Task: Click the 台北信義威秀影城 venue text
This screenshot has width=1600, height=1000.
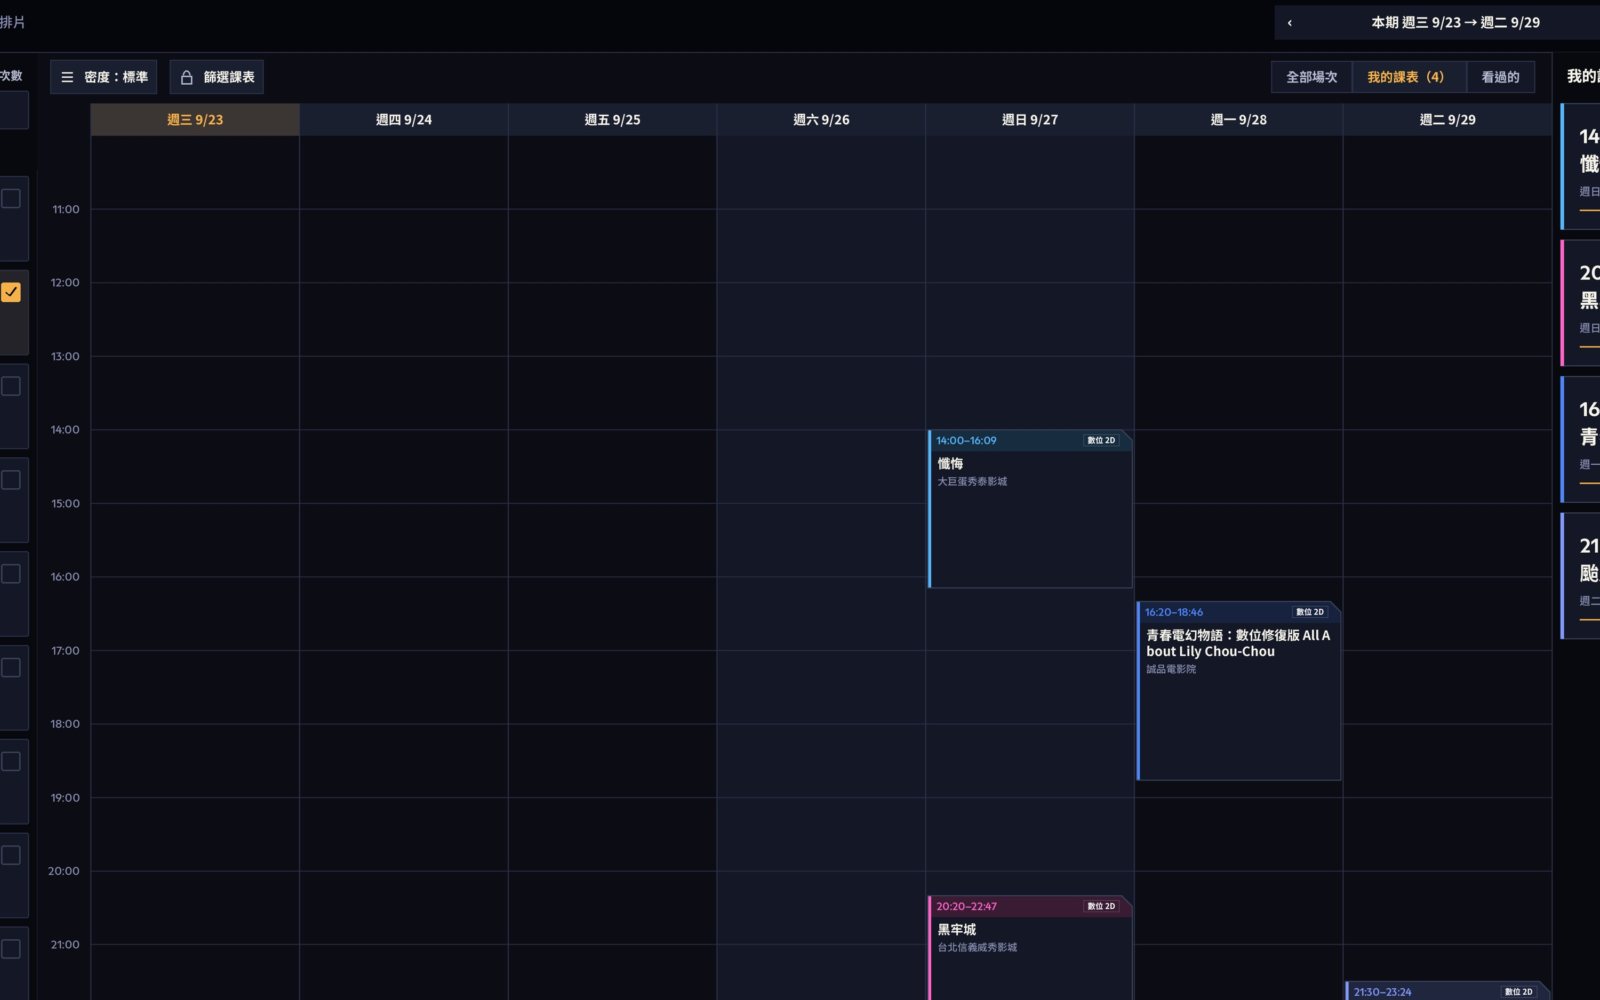Action: click(x=977, y=947)
